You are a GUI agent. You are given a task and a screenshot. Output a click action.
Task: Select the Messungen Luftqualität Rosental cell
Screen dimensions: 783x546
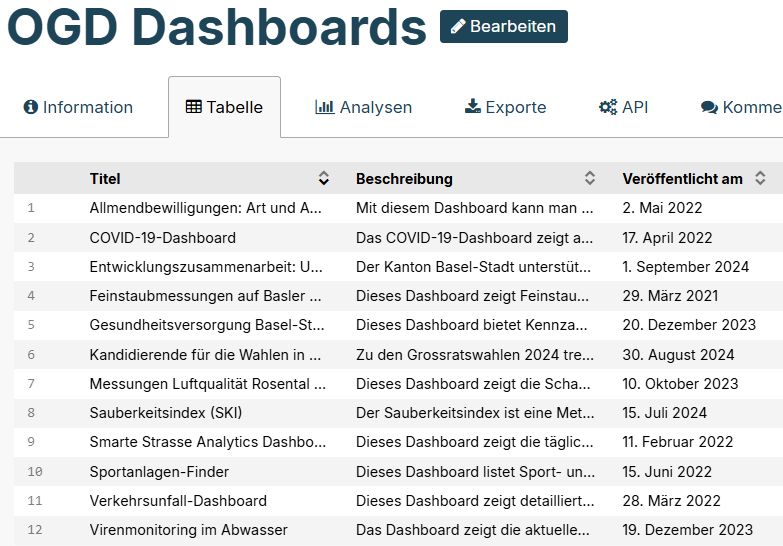click(208, 384)
